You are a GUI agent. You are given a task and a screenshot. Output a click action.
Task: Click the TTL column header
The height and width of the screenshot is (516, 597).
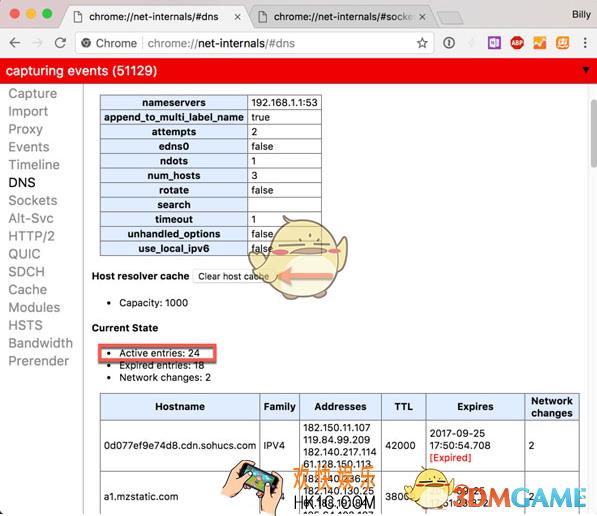(404, 407)
